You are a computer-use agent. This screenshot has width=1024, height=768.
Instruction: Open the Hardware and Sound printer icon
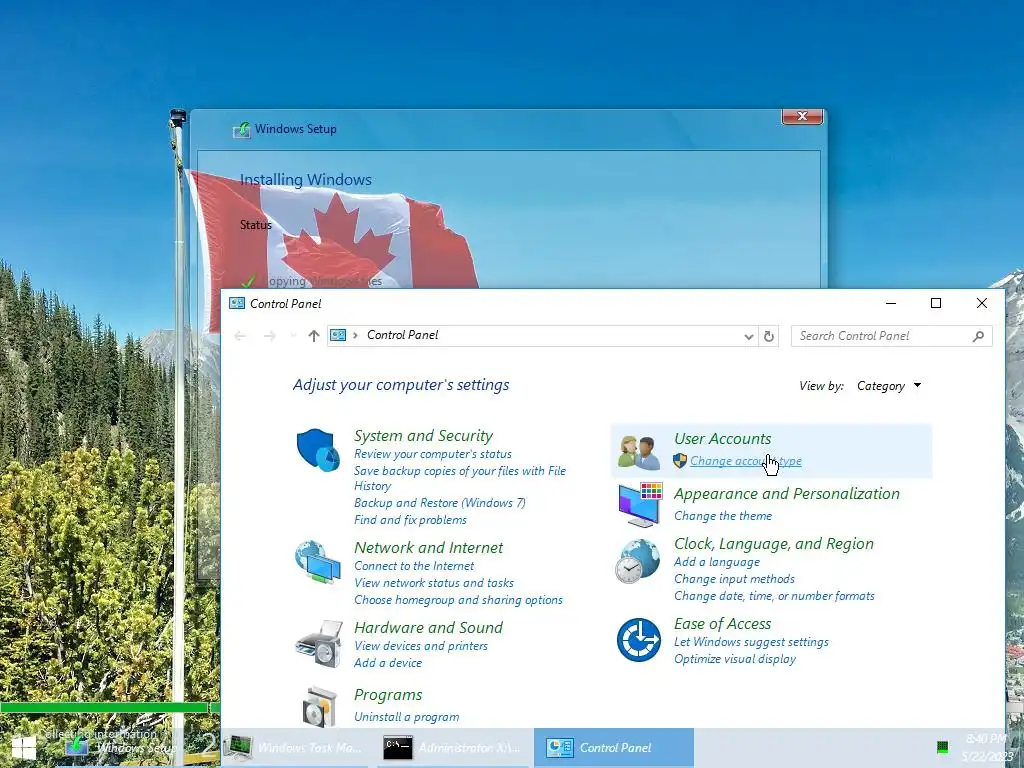(319, 643)
